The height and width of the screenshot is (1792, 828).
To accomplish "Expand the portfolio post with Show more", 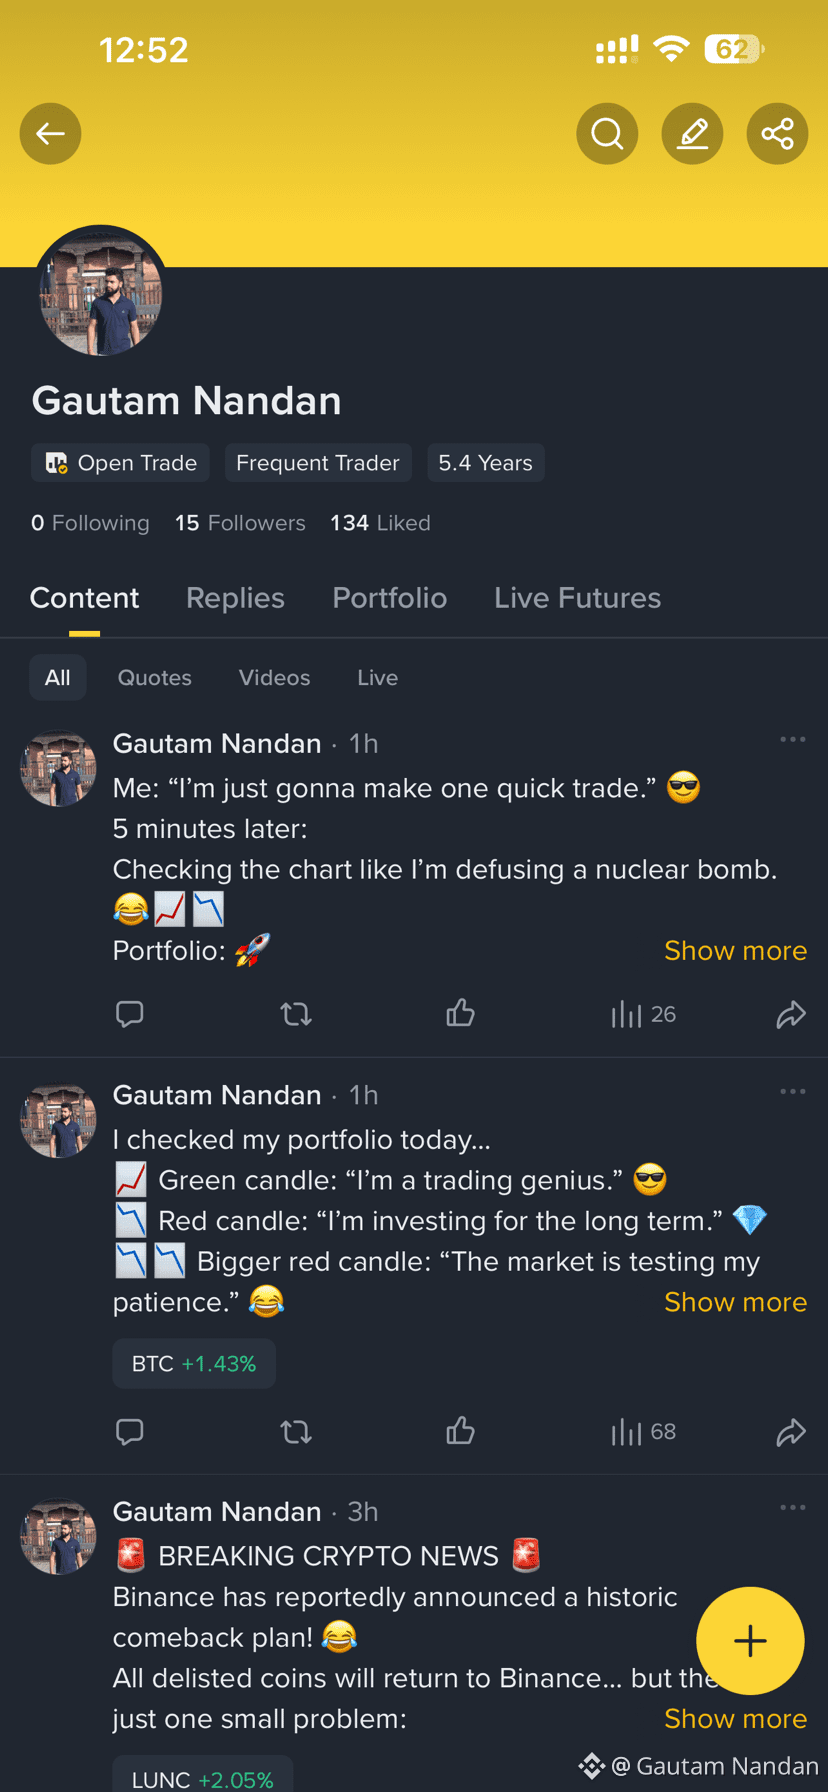I will pyautogui.click(x=735, y=1302).
